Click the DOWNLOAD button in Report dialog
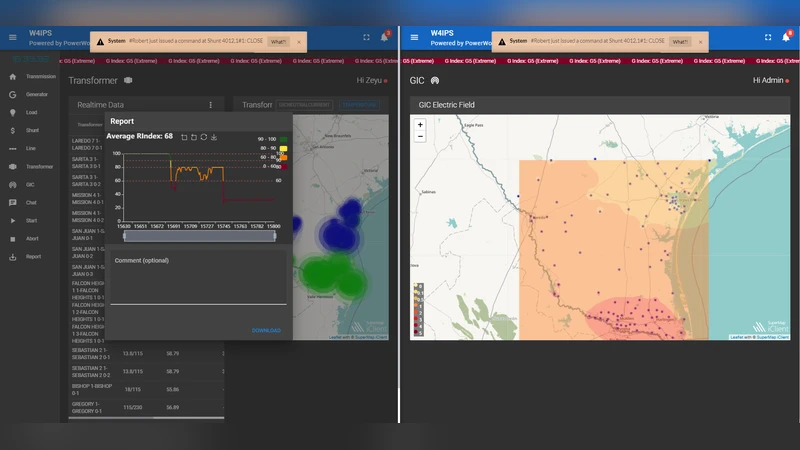 click(266, 330)
